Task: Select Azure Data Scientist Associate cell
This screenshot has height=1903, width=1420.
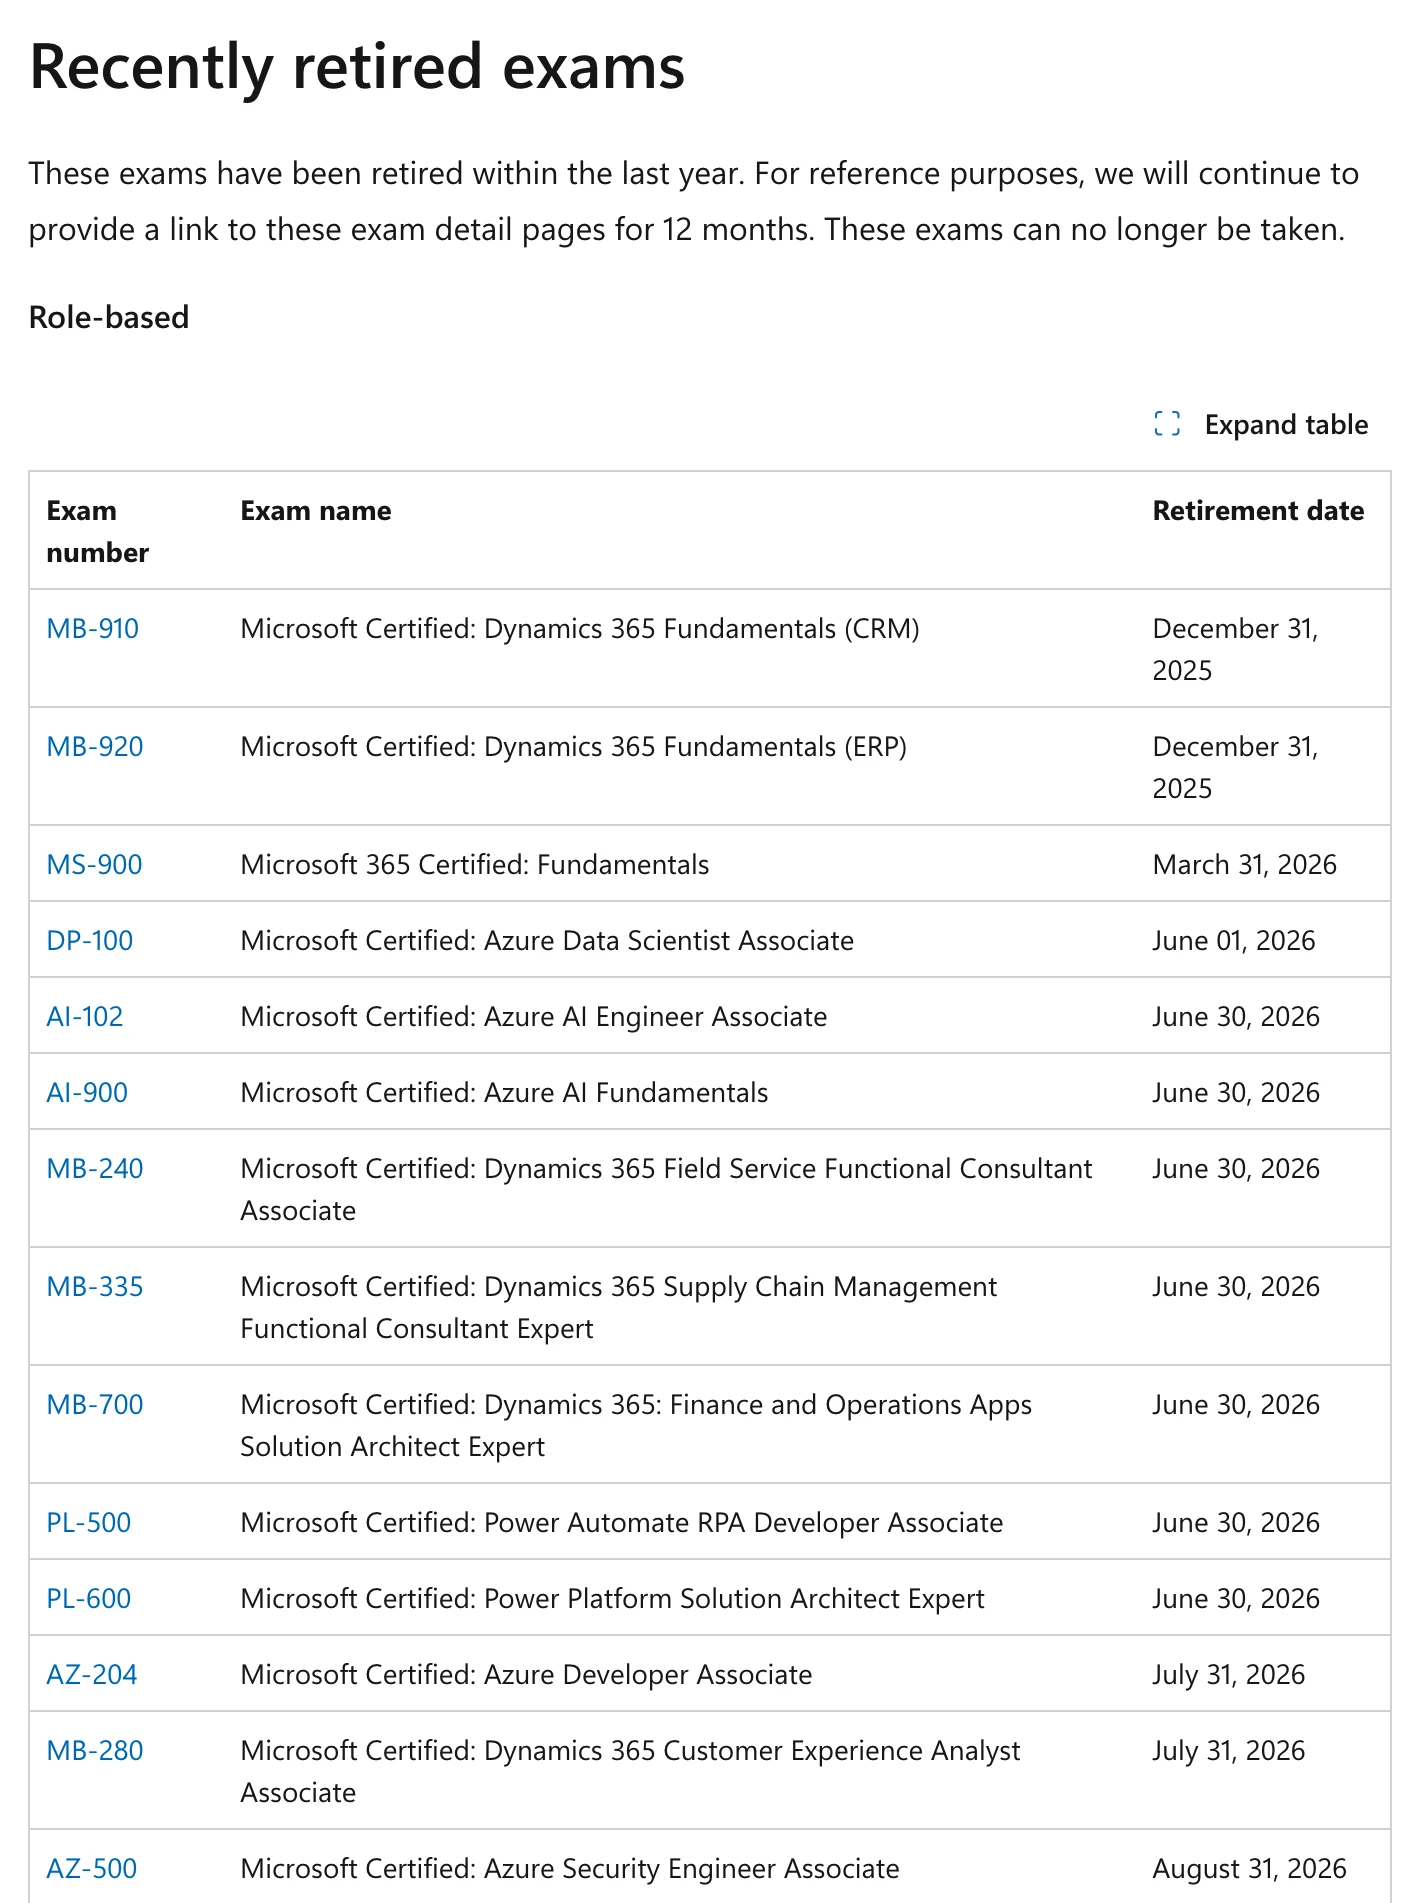Action: (547, 941)
